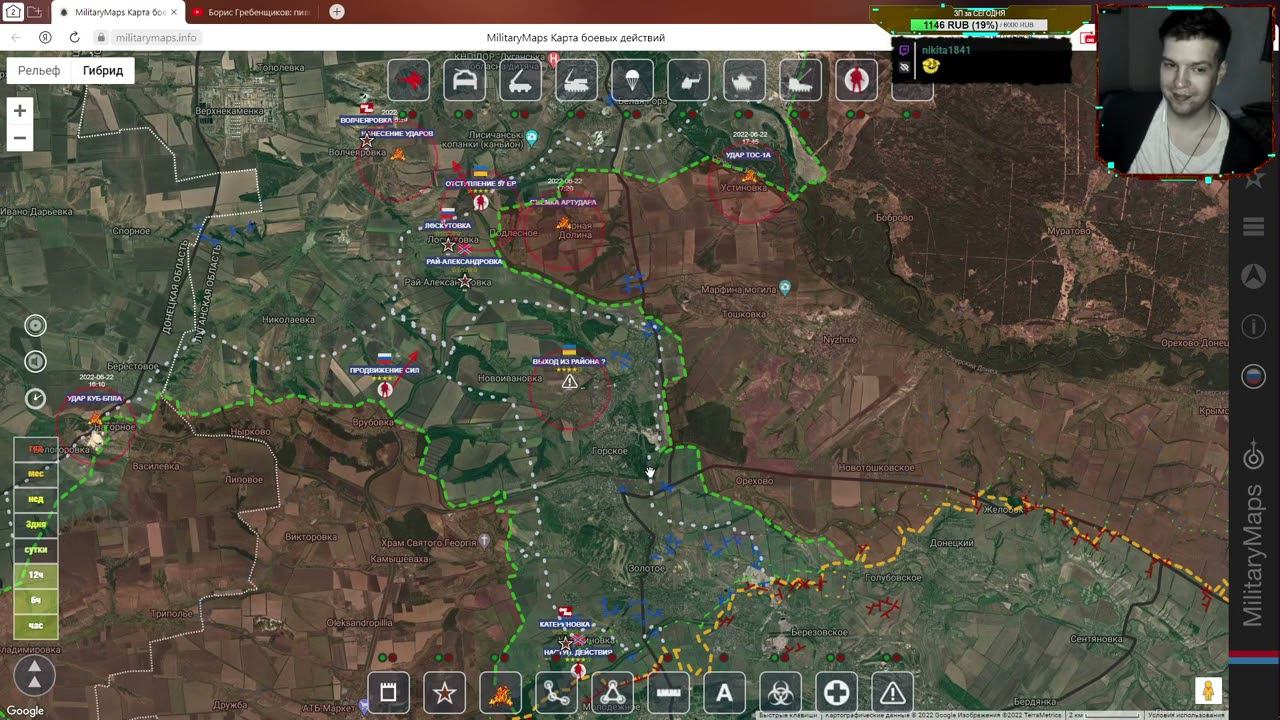Open Быстрые клавиши link at bottom
This screenshot has height=720, width=1280.
[788, 715]
